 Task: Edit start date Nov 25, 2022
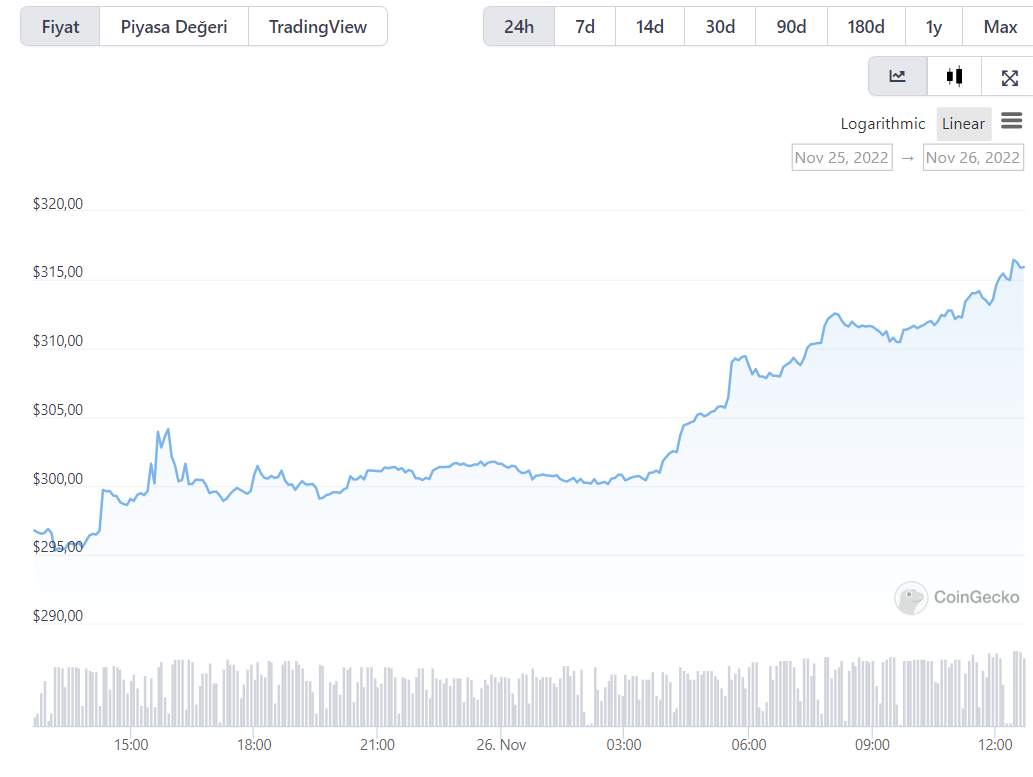(x=842, y=158)
